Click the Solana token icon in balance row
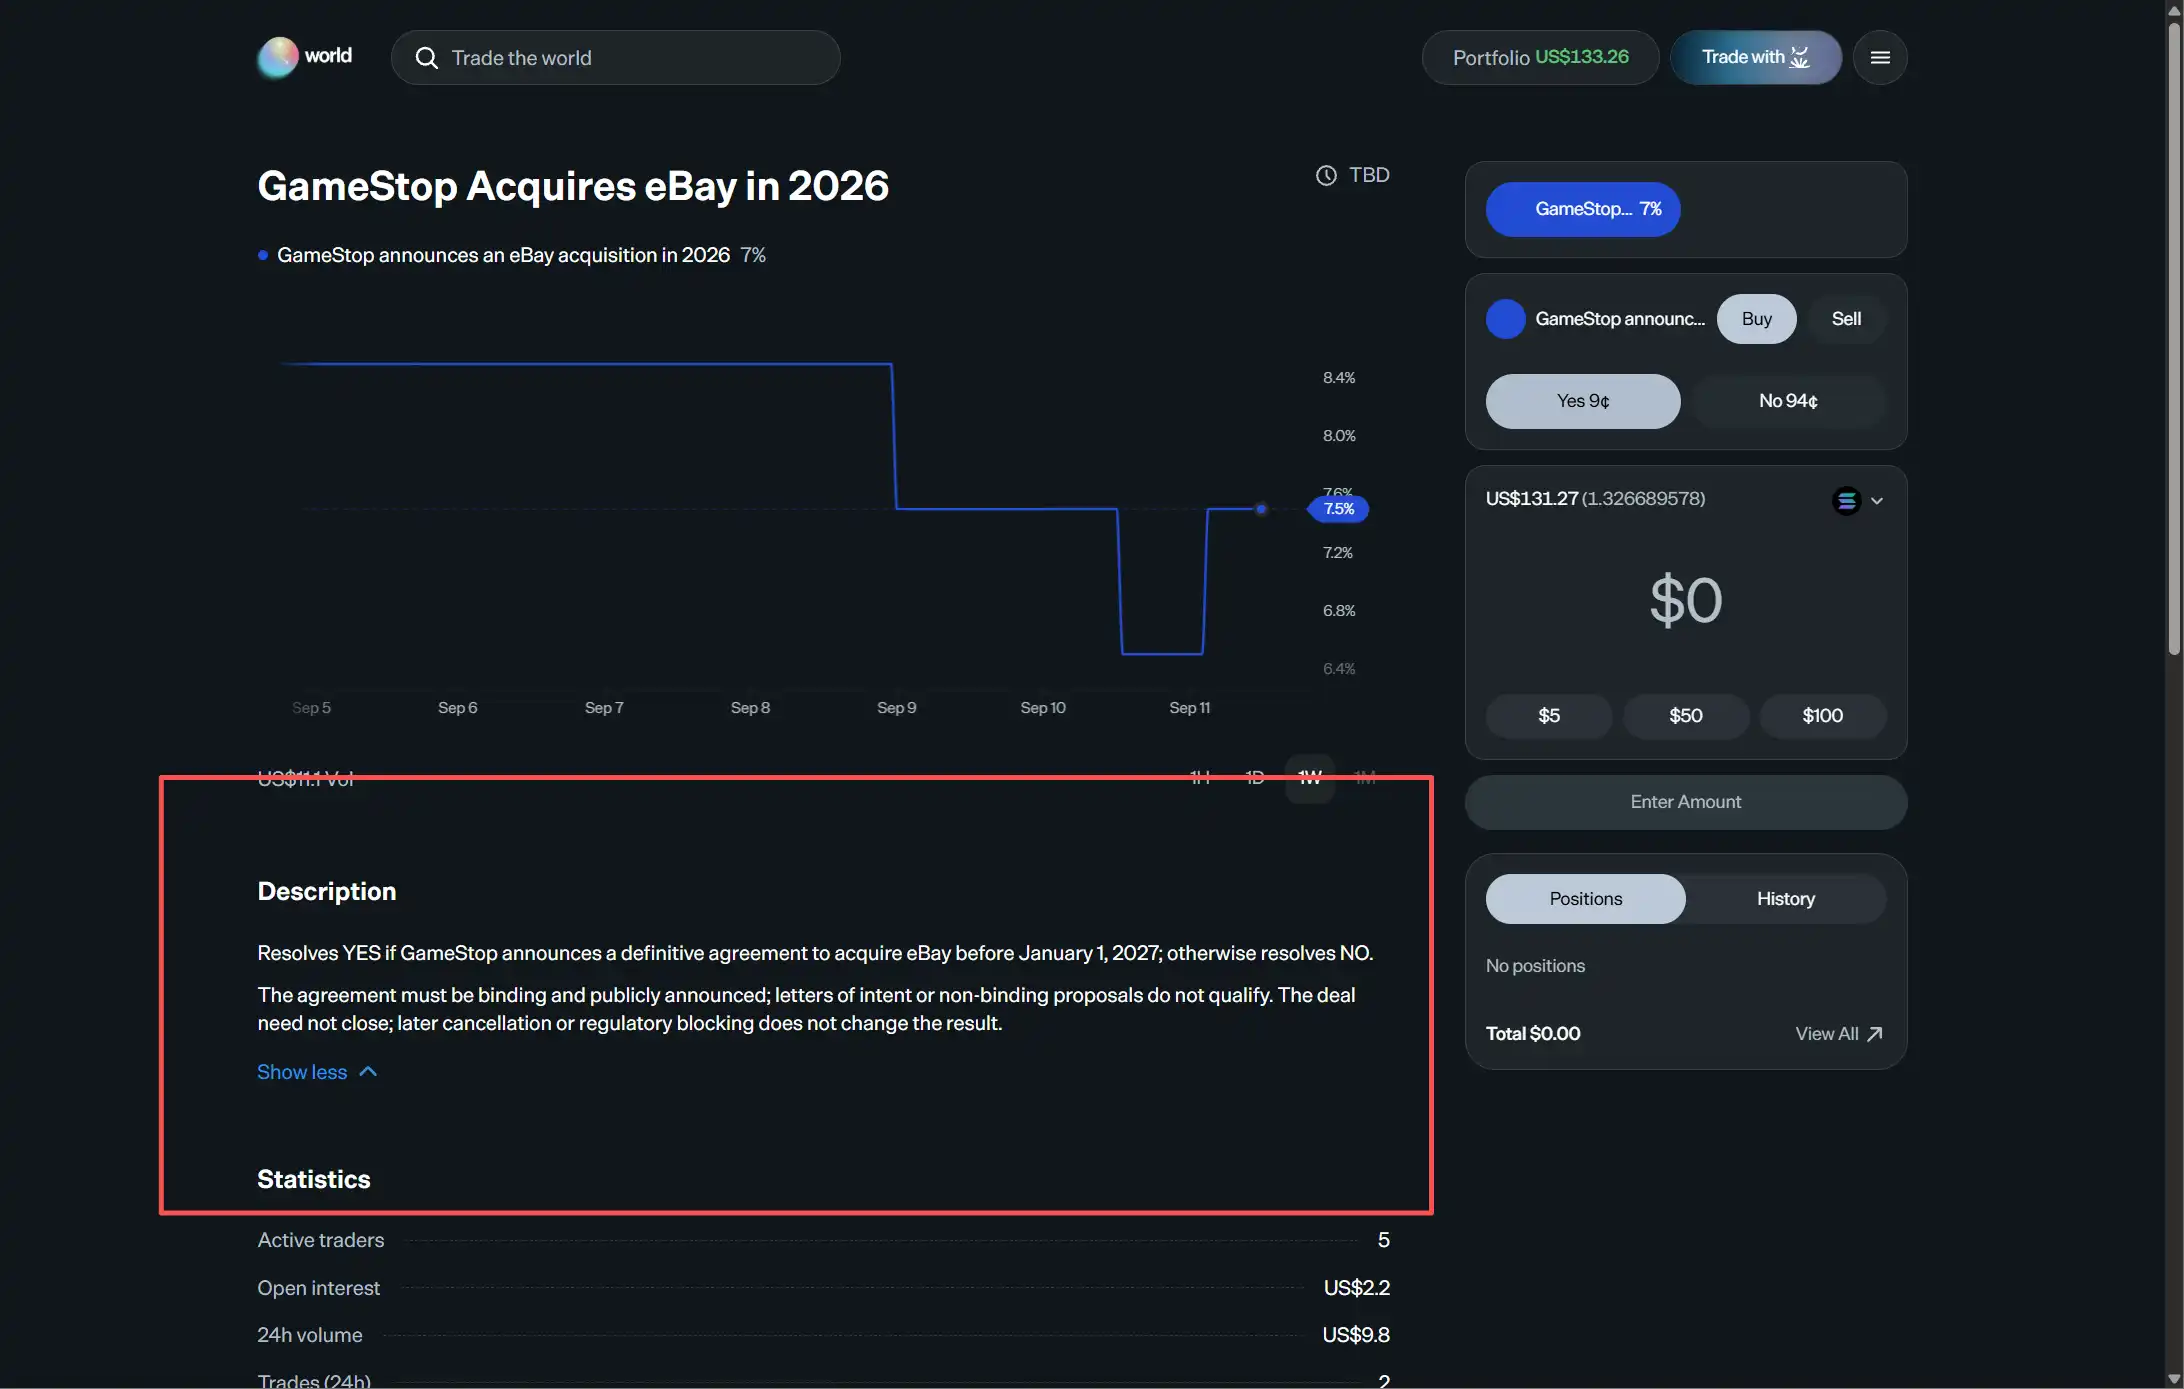The image size is (2184, 1389). click(1846, 500)
